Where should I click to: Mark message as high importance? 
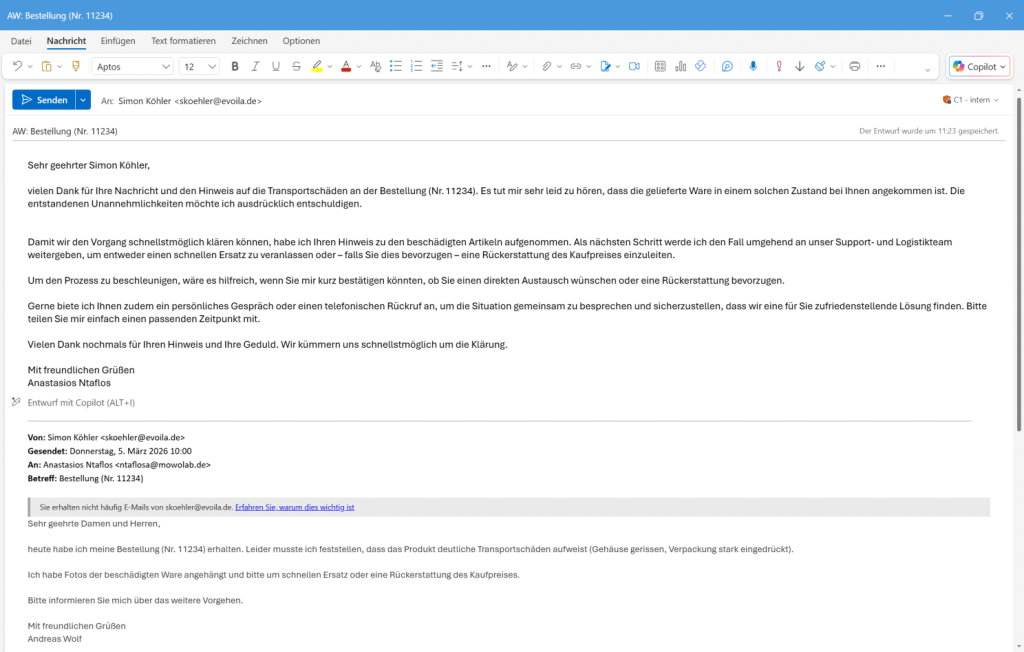coord(780,66)
